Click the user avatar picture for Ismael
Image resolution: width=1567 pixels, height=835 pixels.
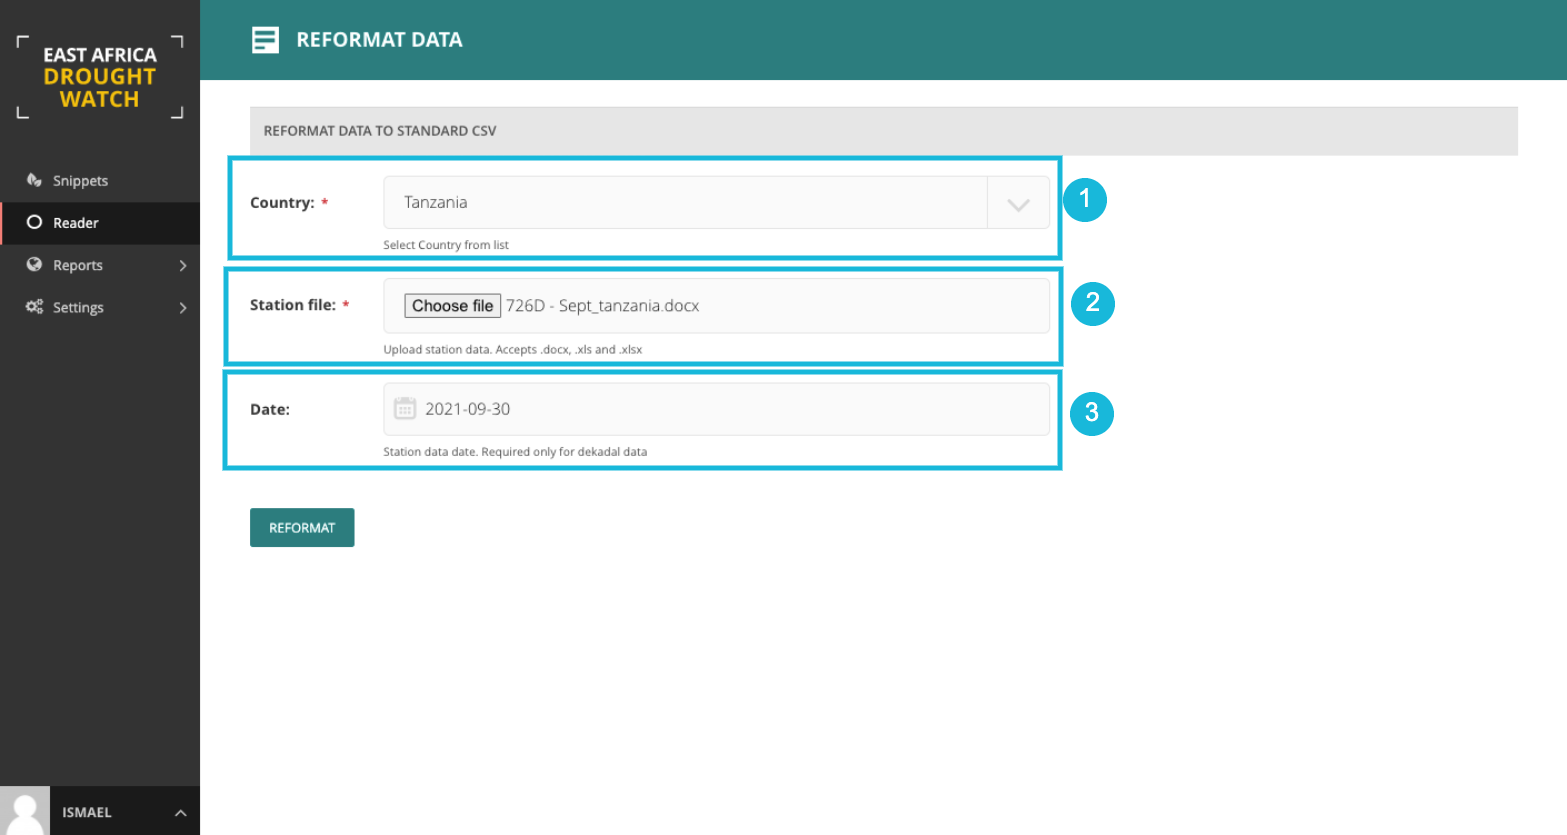coord(25,810)
